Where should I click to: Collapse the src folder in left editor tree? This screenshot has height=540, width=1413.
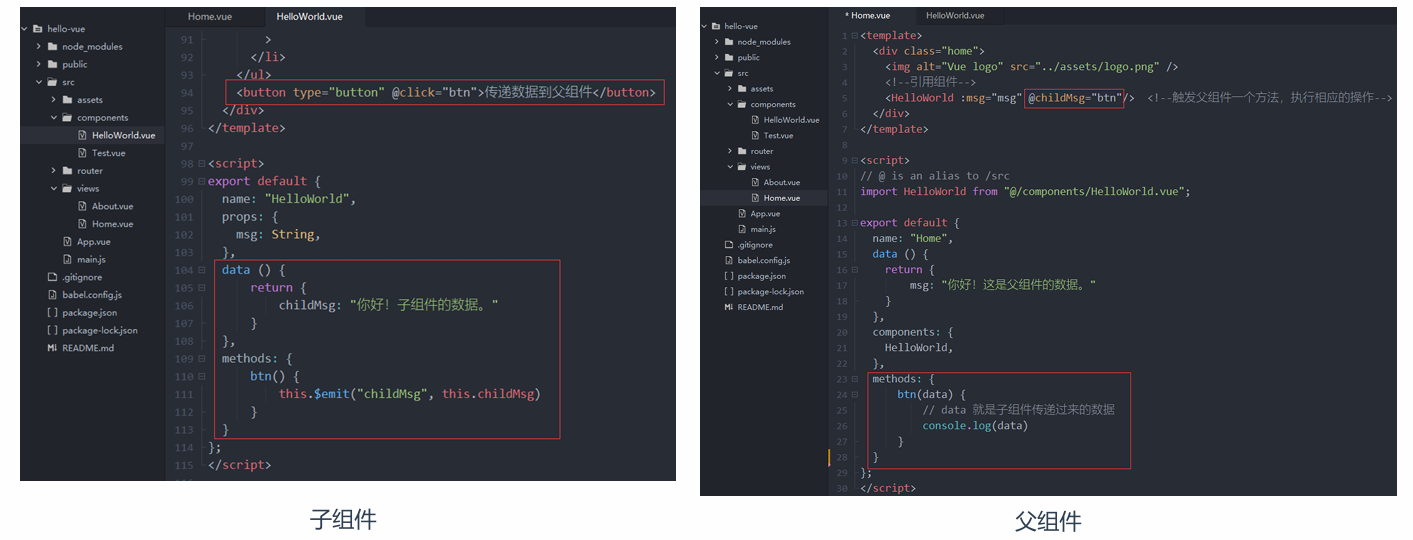coord(38,82)
